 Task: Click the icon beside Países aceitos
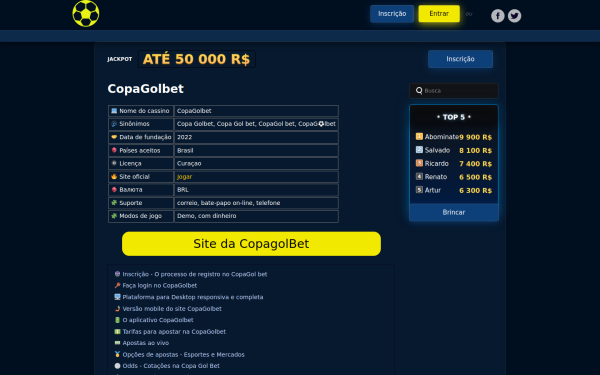click(x=114, y=150)
